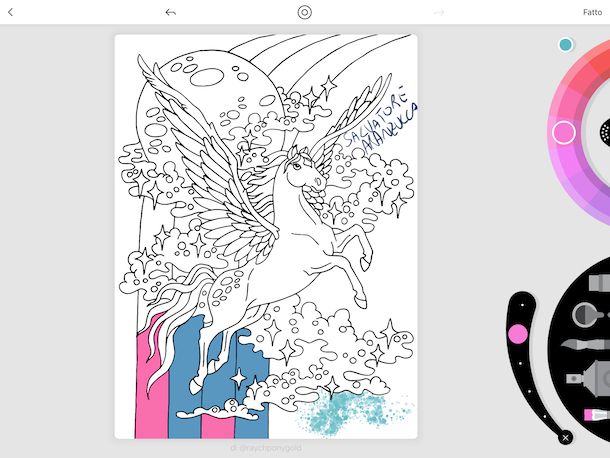Select the spray can tool
Screen dimensions: 610x458
click(588, 378)
